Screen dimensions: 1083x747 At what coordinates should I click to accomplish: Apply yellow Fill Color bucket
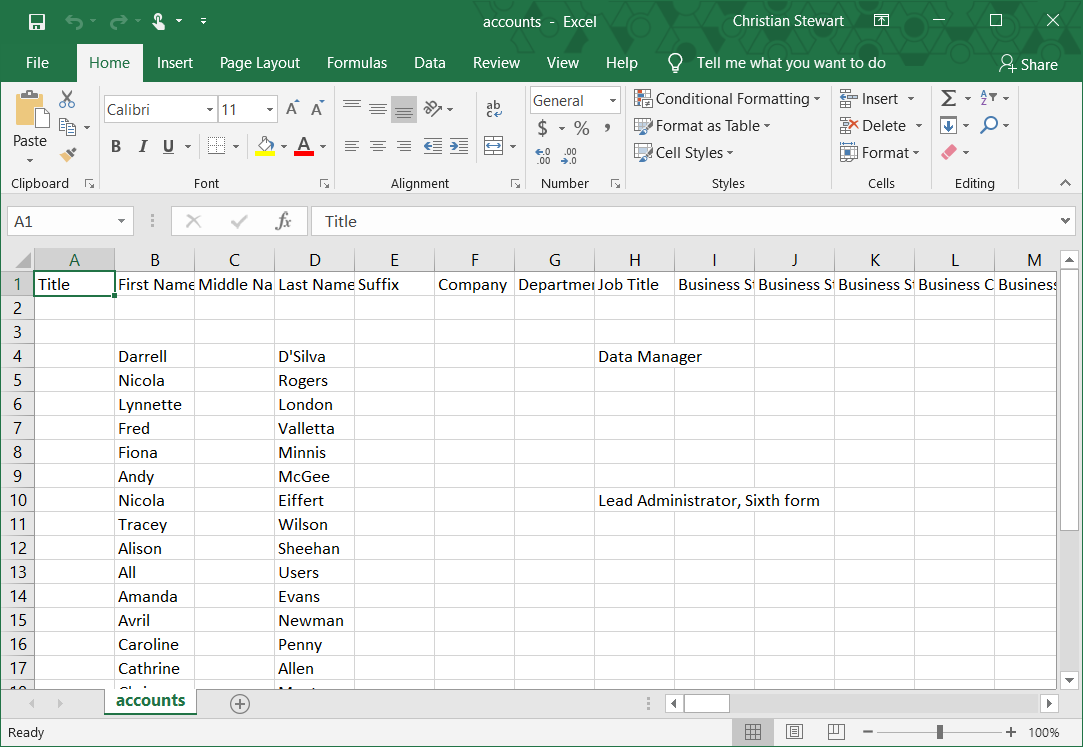265,146
